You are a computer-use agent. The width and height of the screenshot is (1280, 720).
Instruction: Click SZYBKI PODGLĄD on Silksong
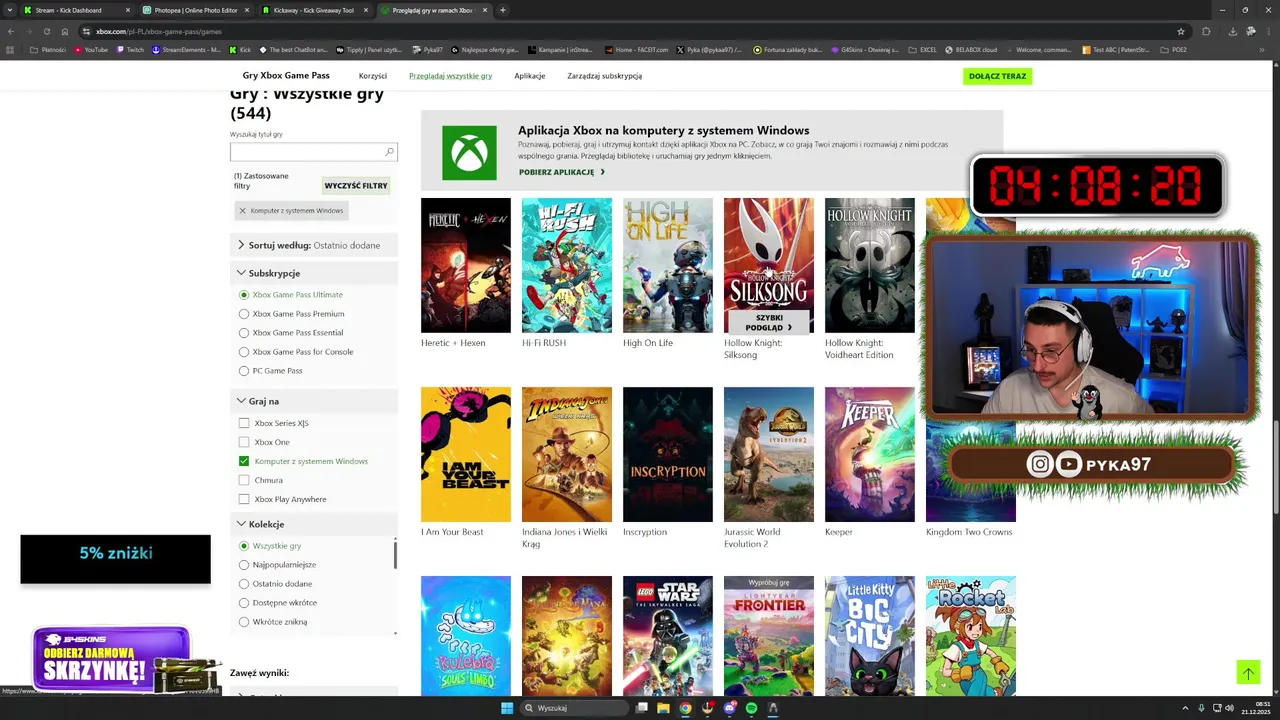pyautogui.click(x=769, y=322)
